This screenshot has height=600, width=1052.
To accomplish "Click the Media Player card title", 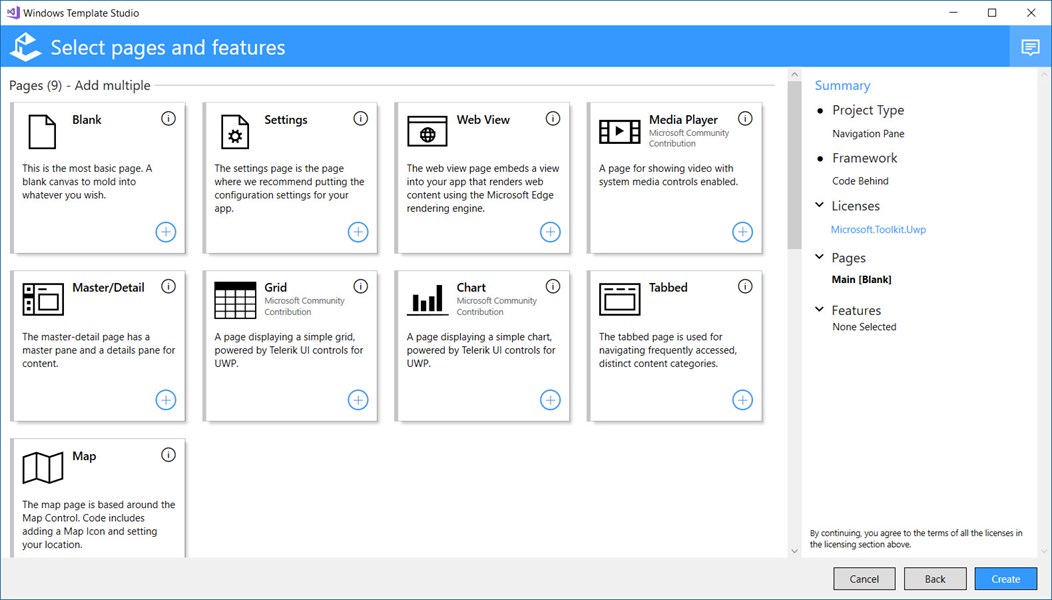I will pos(683,119).
